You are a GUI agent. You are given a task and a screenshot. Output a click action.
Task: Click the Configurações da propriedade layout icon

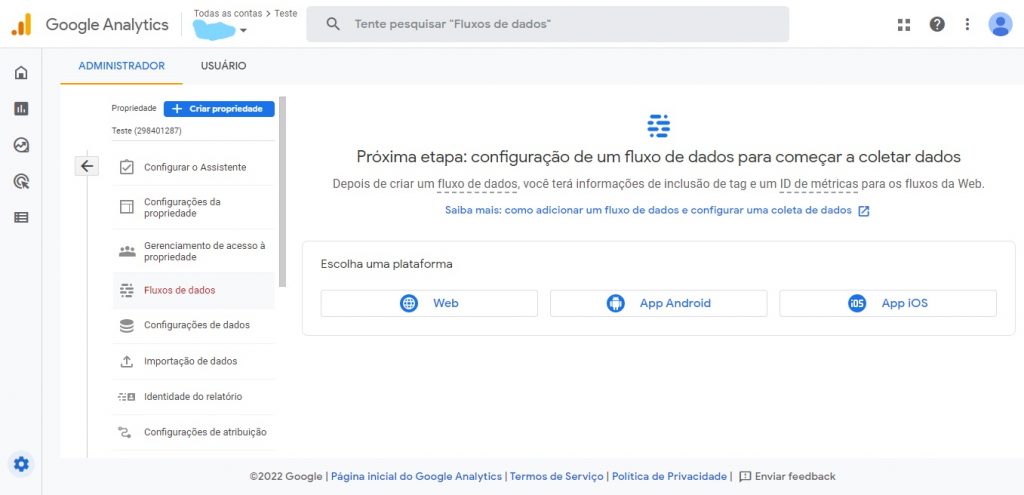(127, 207)
